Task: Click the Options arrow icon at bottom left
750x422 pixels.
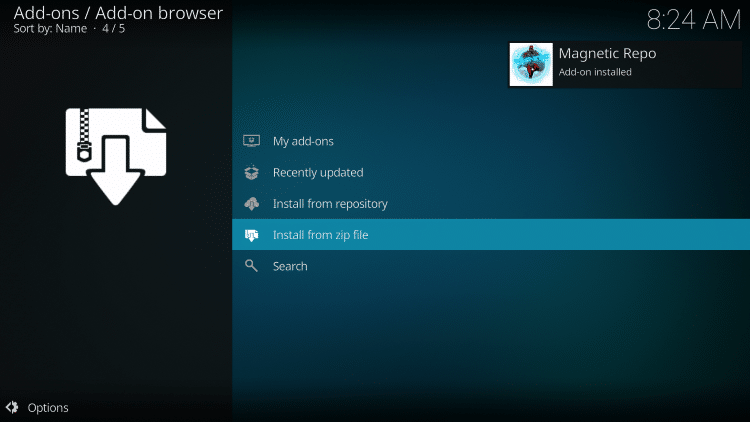Action: pos(13,407)
